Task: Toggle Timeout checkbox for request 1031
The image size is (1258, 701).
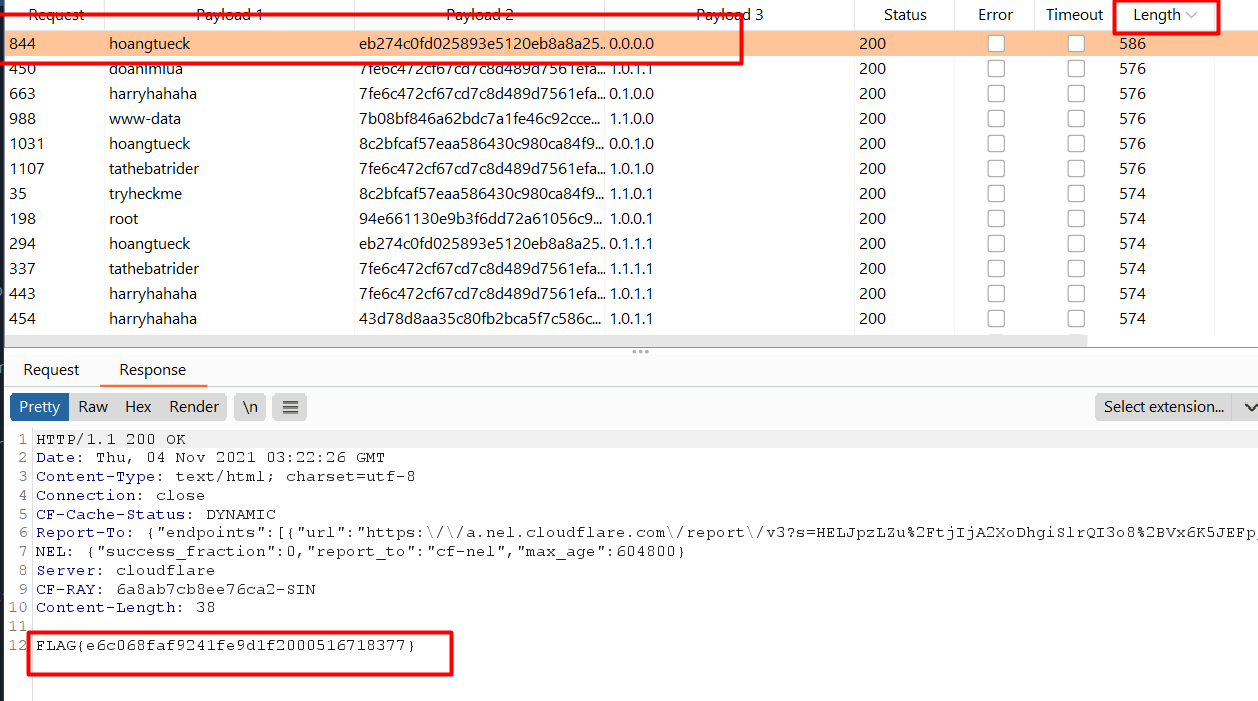Action: (1076, 144)
